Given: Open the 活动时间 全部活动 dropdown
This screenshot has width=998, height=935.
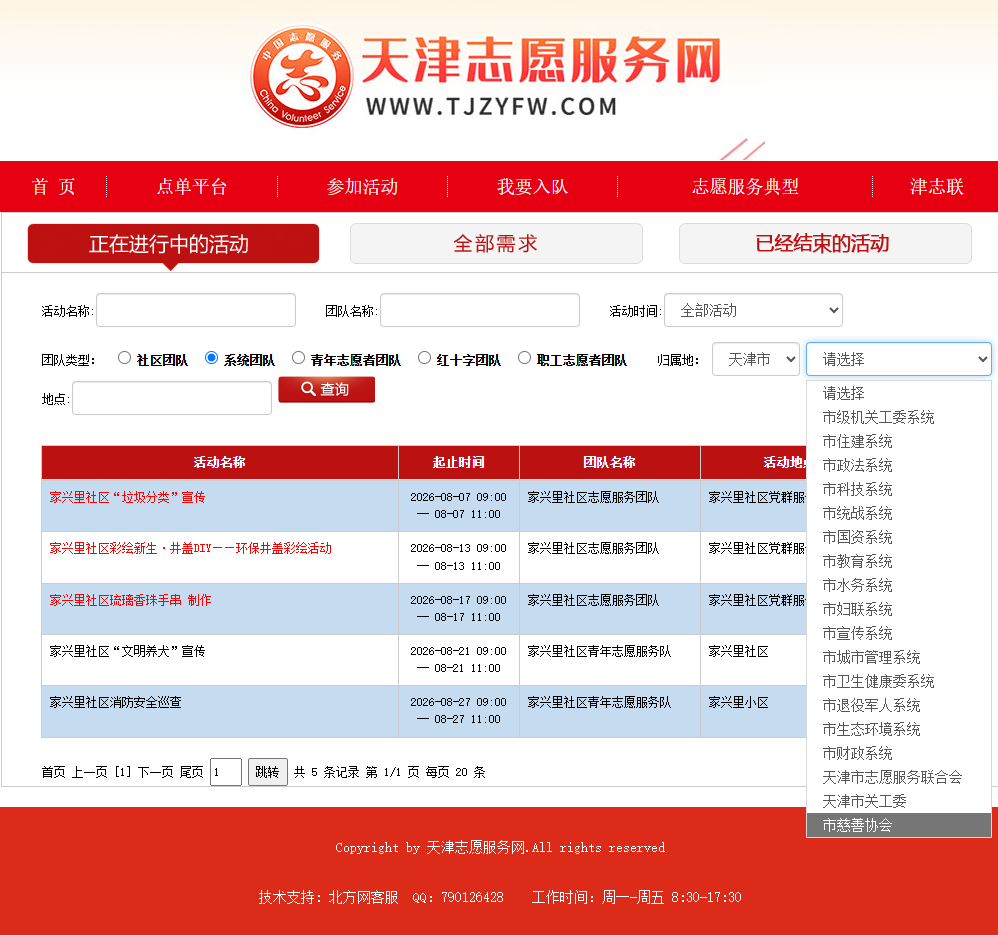Looking at the screenshot, I should click(753, 310).
